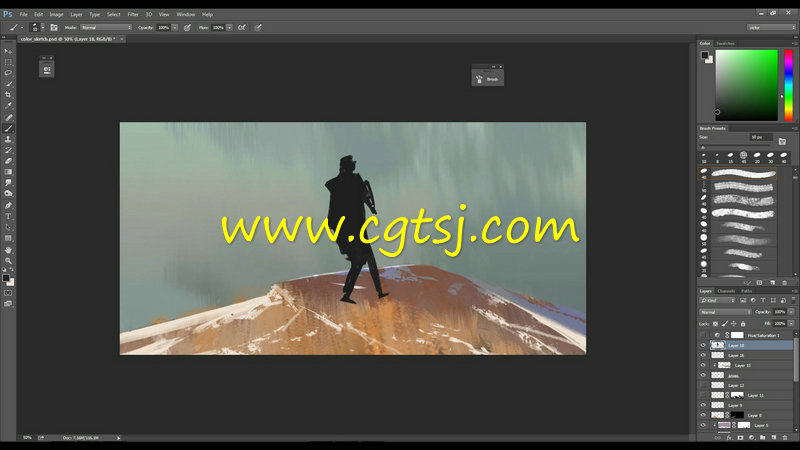Open the Brush panel toggle in options bar
Screen dimensions: 800x450
(54, 28)
